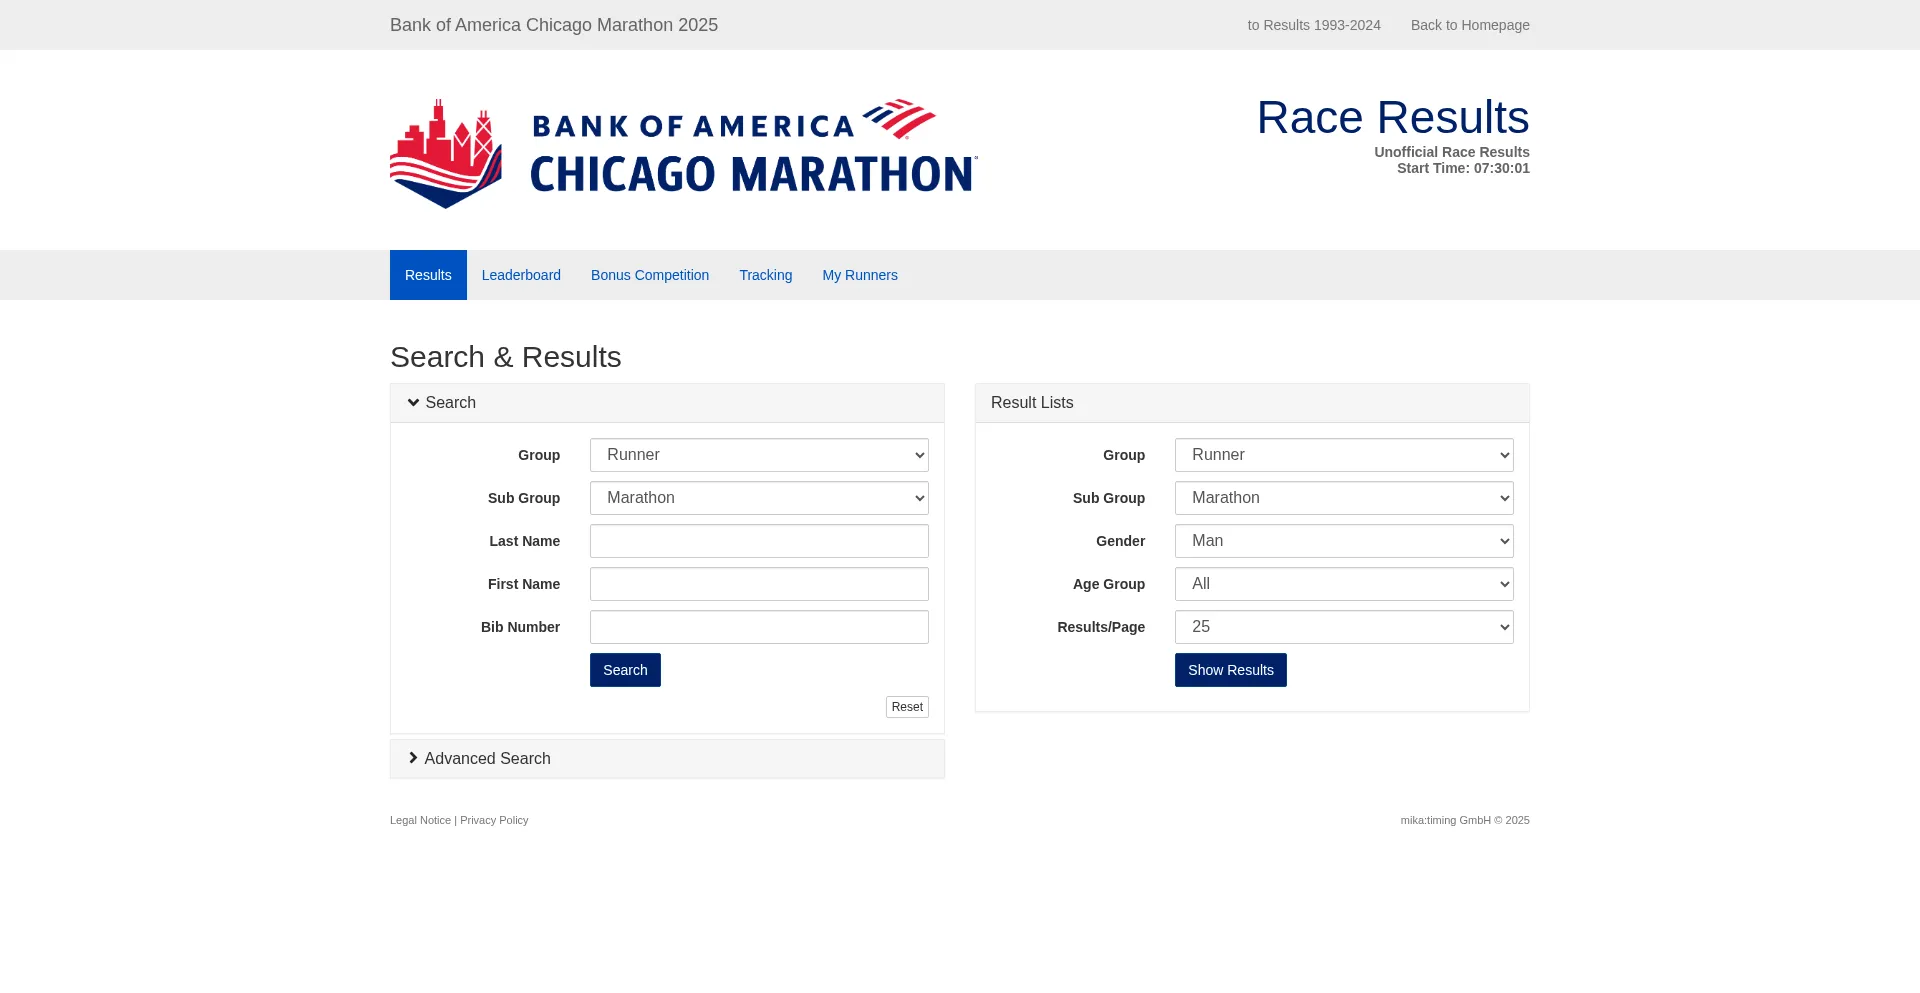Open the Age Group dropdown

coord(1343,584)
